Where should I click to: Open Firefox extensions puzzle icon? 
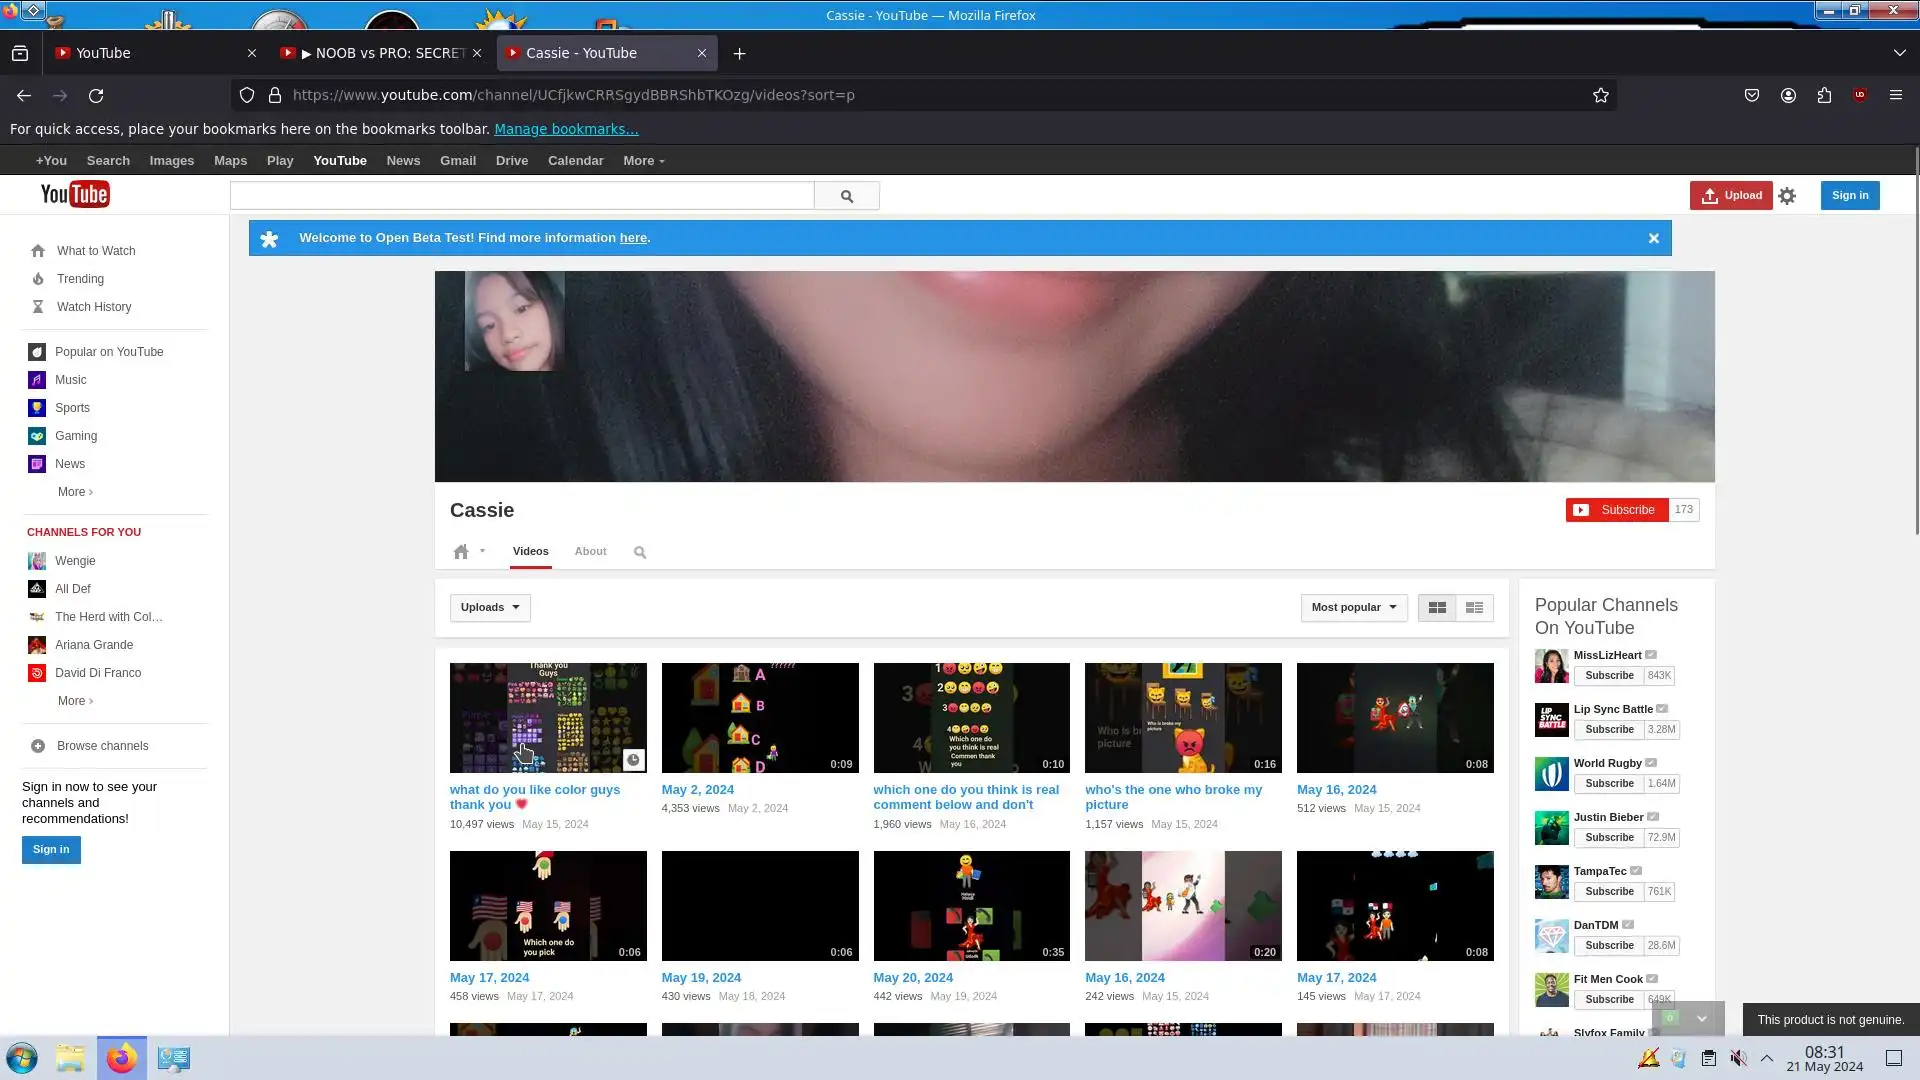[x=1824, y=95]
